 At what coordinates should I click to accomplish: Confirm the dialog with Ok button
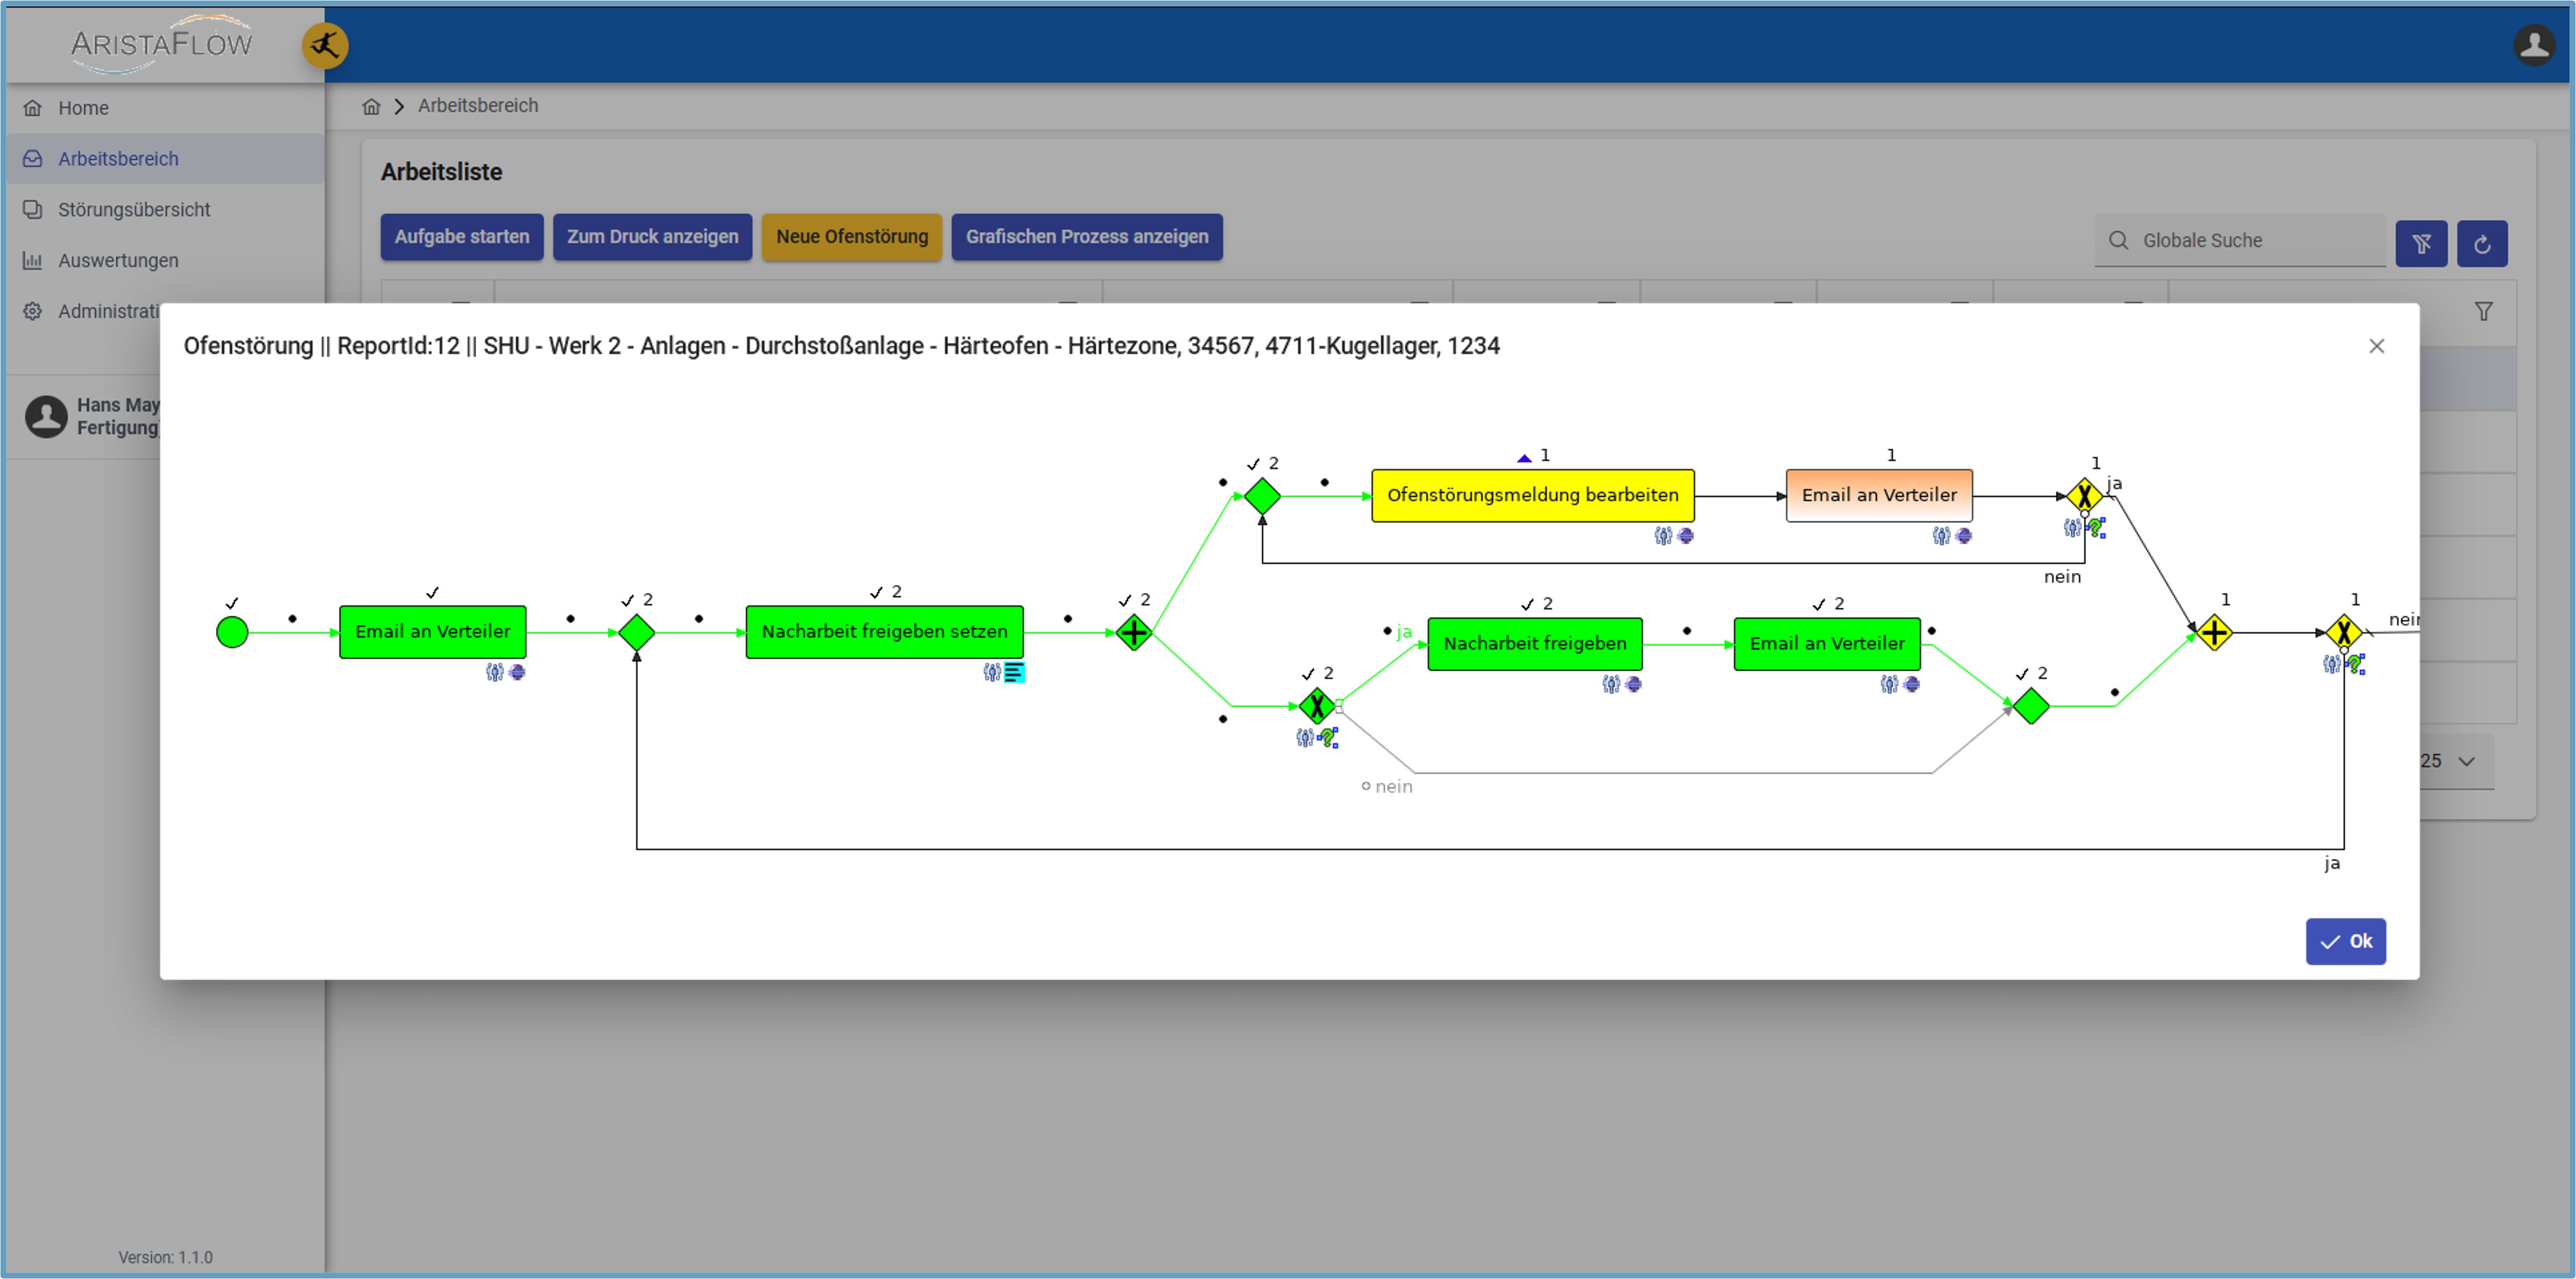2345,941
